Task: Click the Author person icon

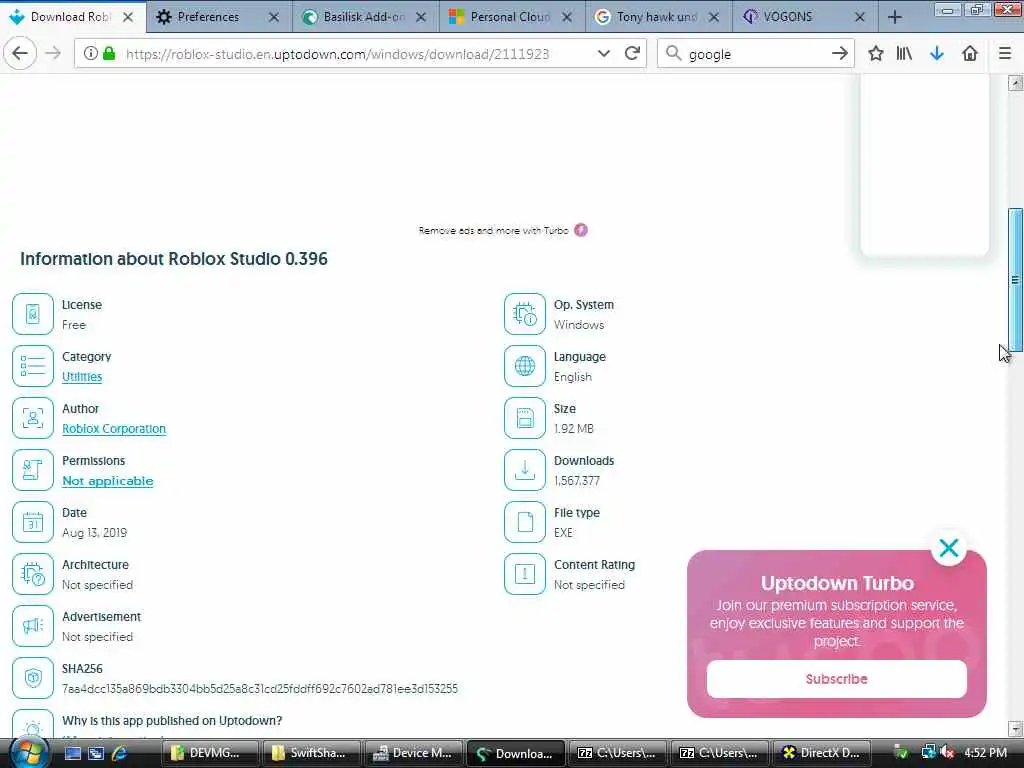Action: click(33, 418)
